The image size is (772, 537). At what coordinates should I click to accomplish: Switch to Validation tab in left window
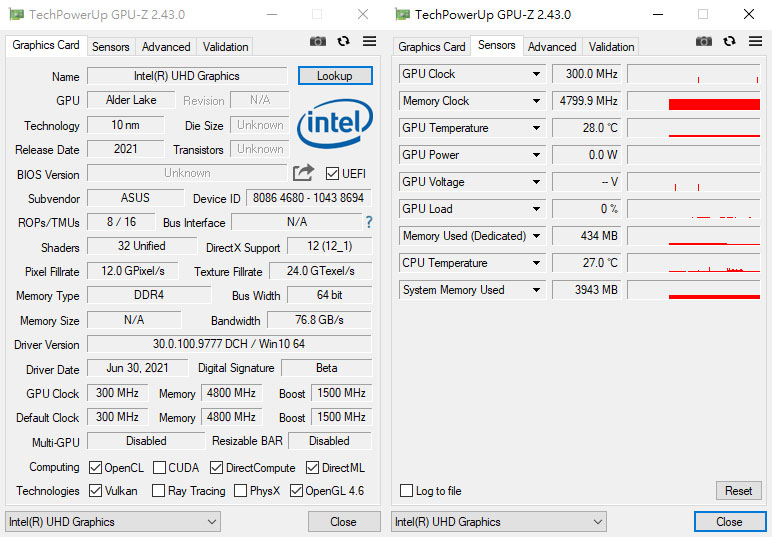tap(225, 47)
